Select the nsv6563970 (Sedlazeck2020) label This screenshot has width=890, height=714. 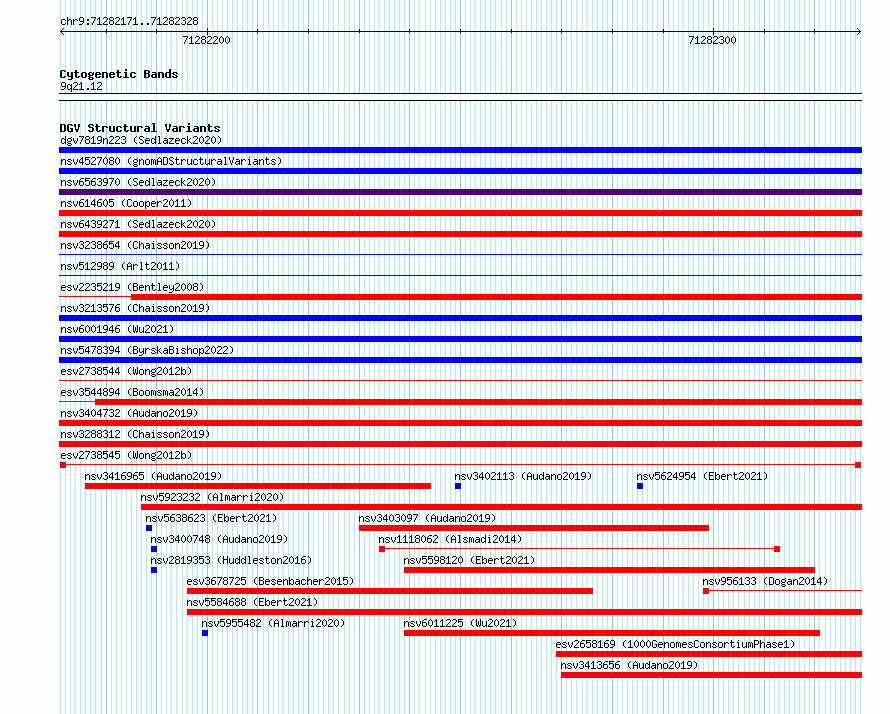pos(138,182)
